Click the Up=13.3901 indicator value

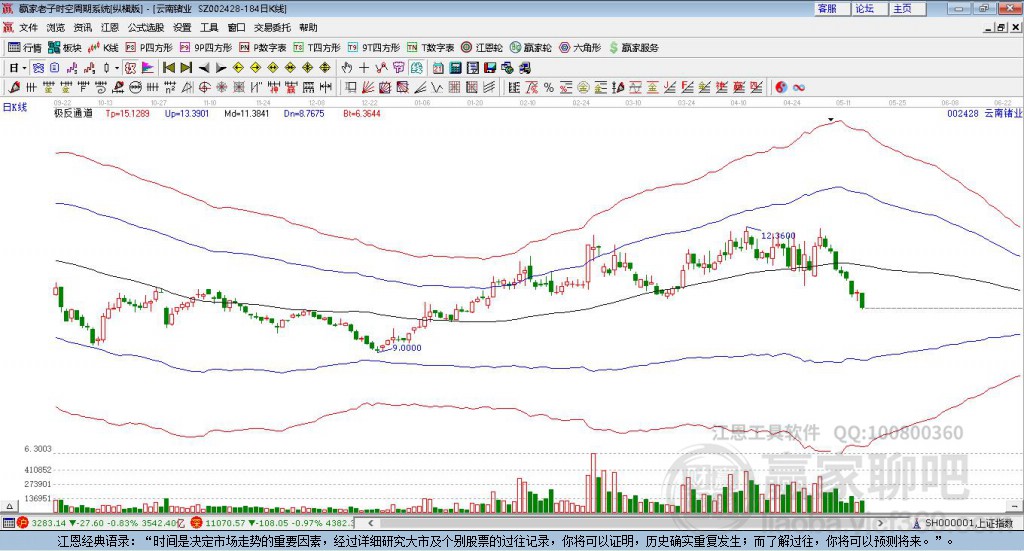[187, 114]
